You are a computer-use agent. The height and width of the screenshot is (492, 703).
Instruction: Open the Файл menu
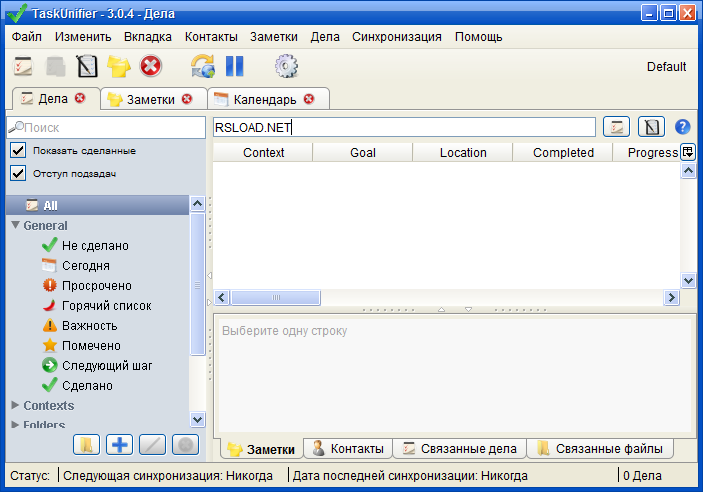point(27,37)
